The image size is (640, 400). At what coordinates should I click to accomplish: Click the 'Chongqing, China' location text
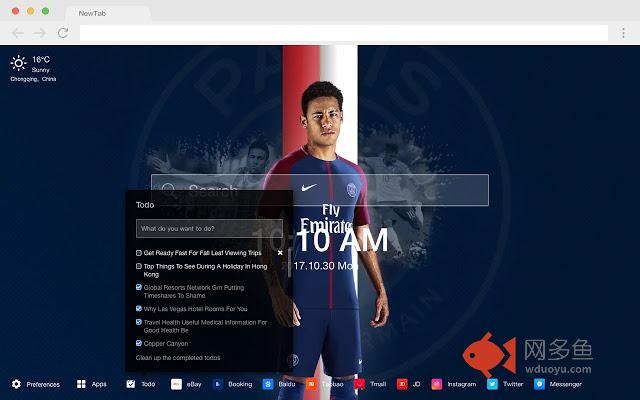pyautogui.click(x=33, y=79)
